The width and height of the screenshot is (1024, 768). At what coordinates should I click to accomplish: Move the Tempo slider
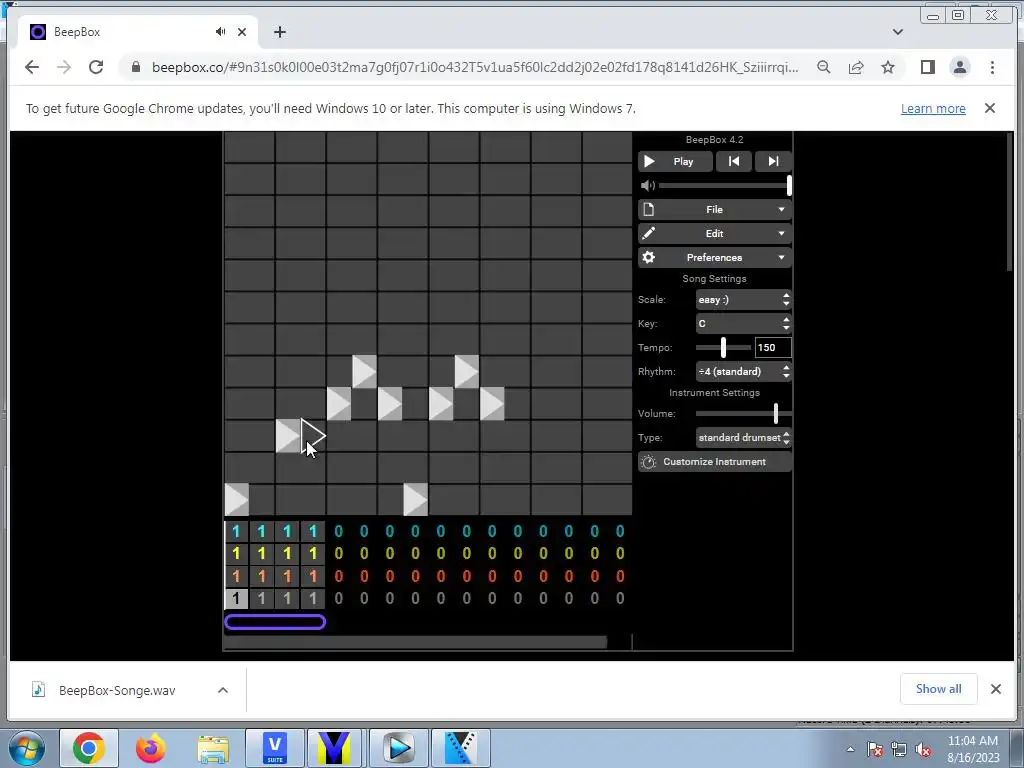click(x=723, y=347)
